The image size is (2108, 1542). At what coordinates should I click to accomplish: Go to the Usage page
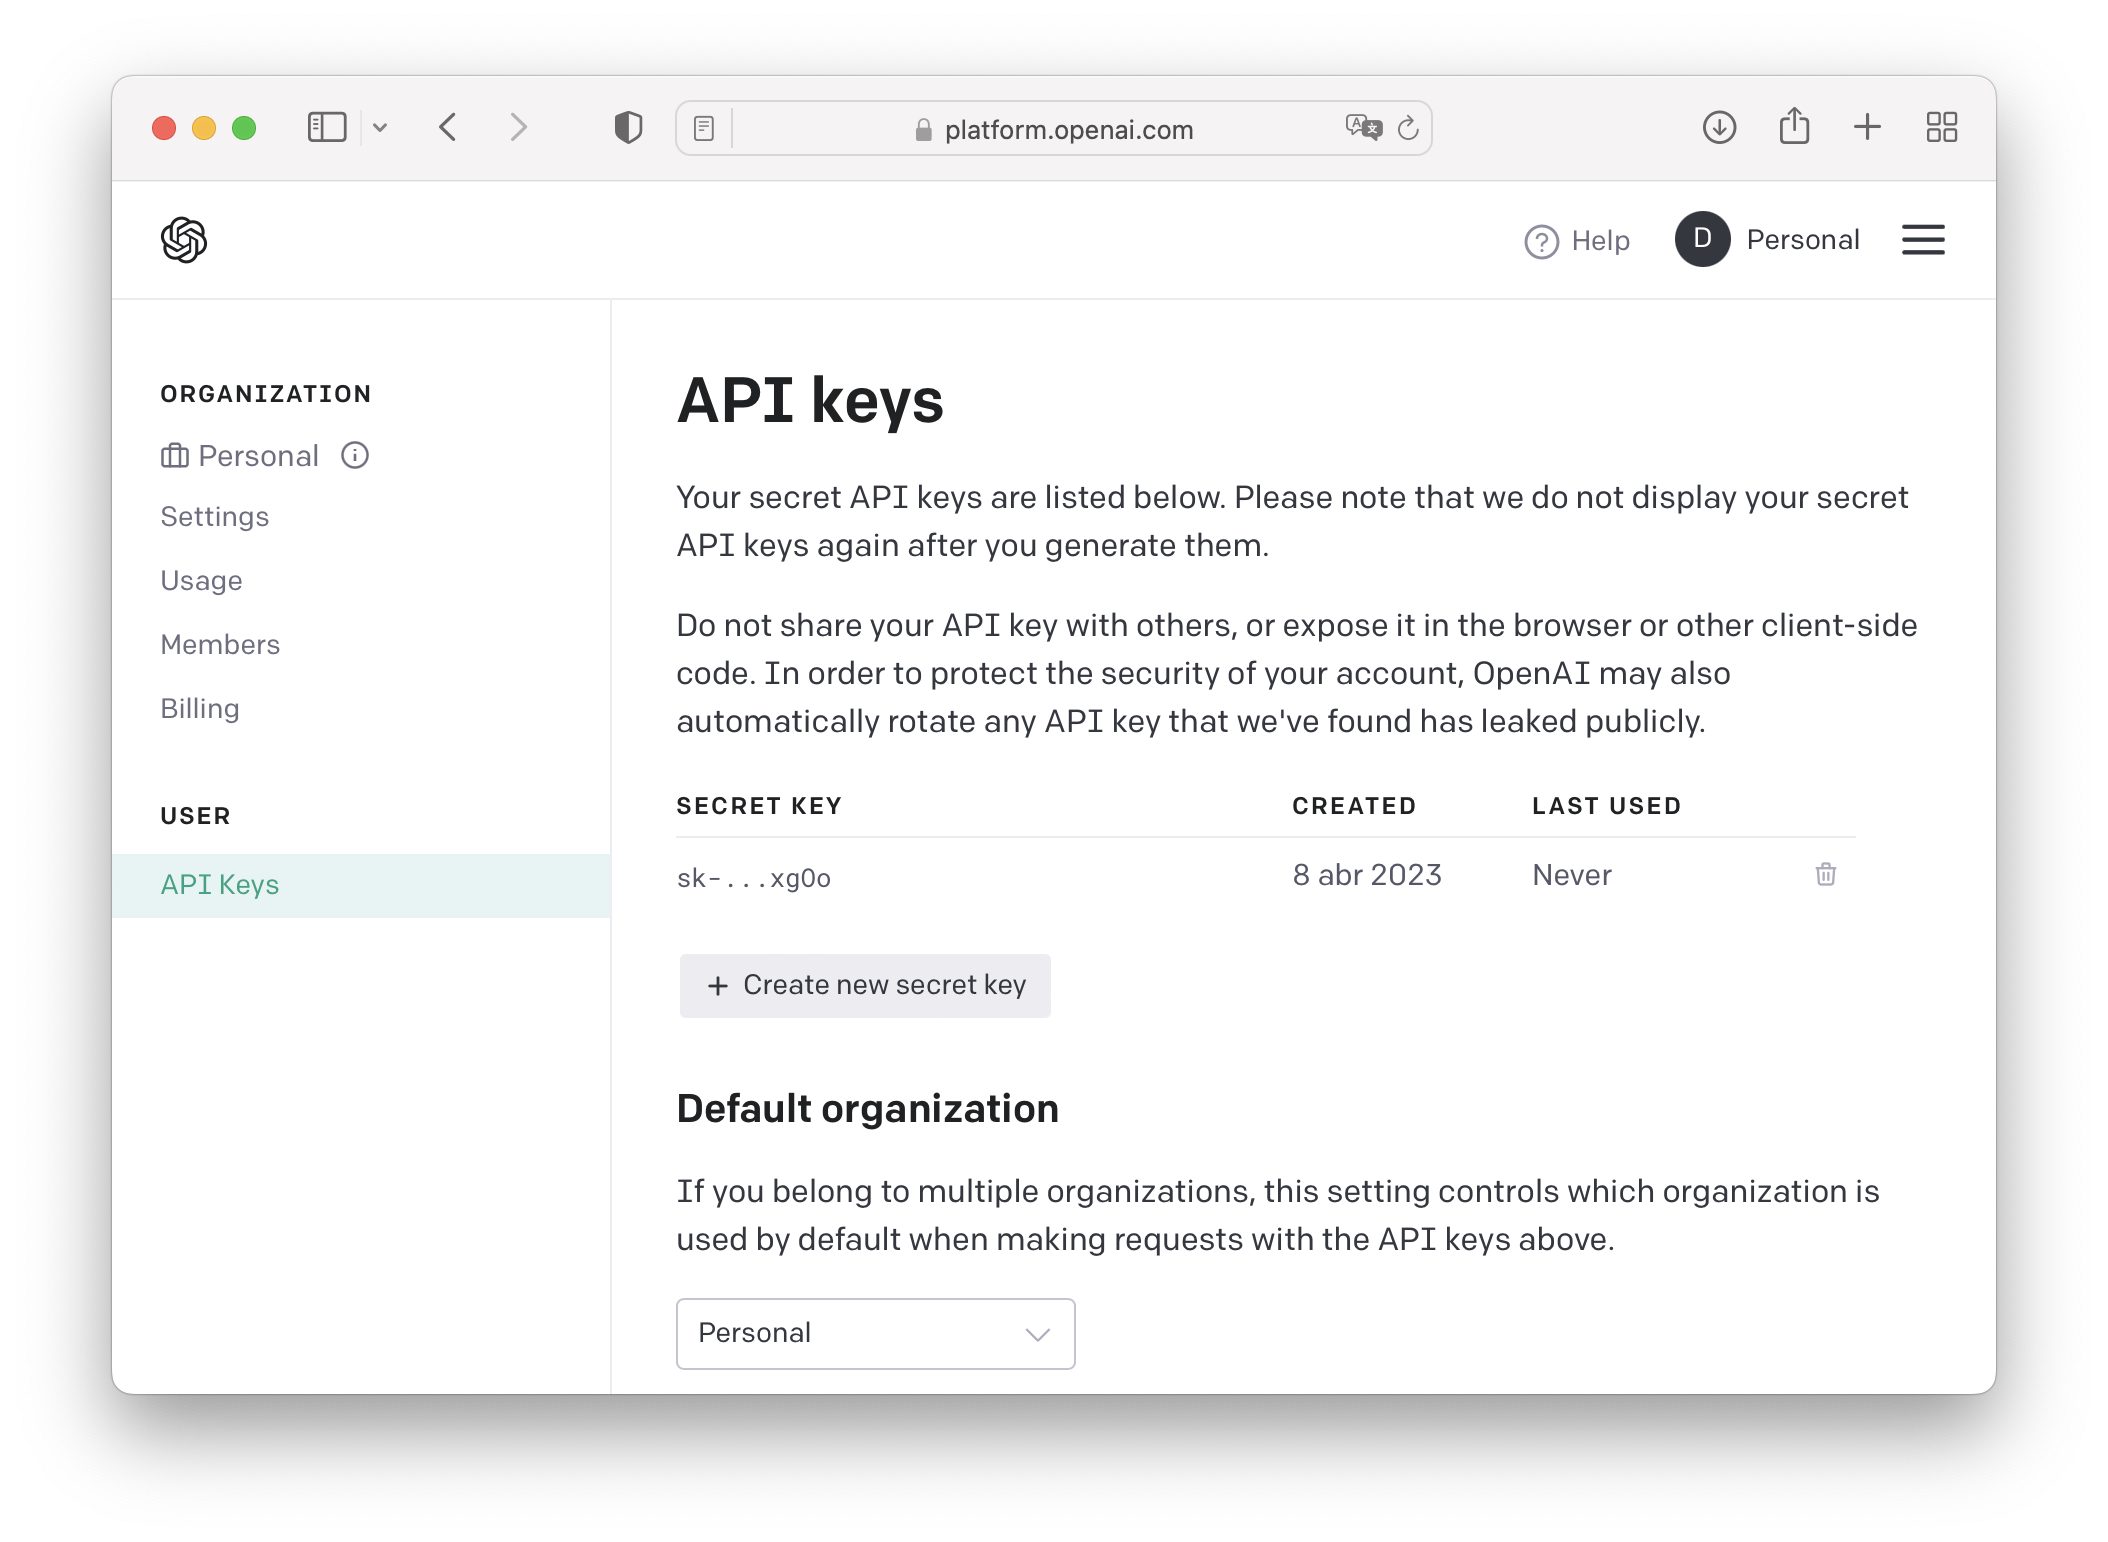(201, 581)
